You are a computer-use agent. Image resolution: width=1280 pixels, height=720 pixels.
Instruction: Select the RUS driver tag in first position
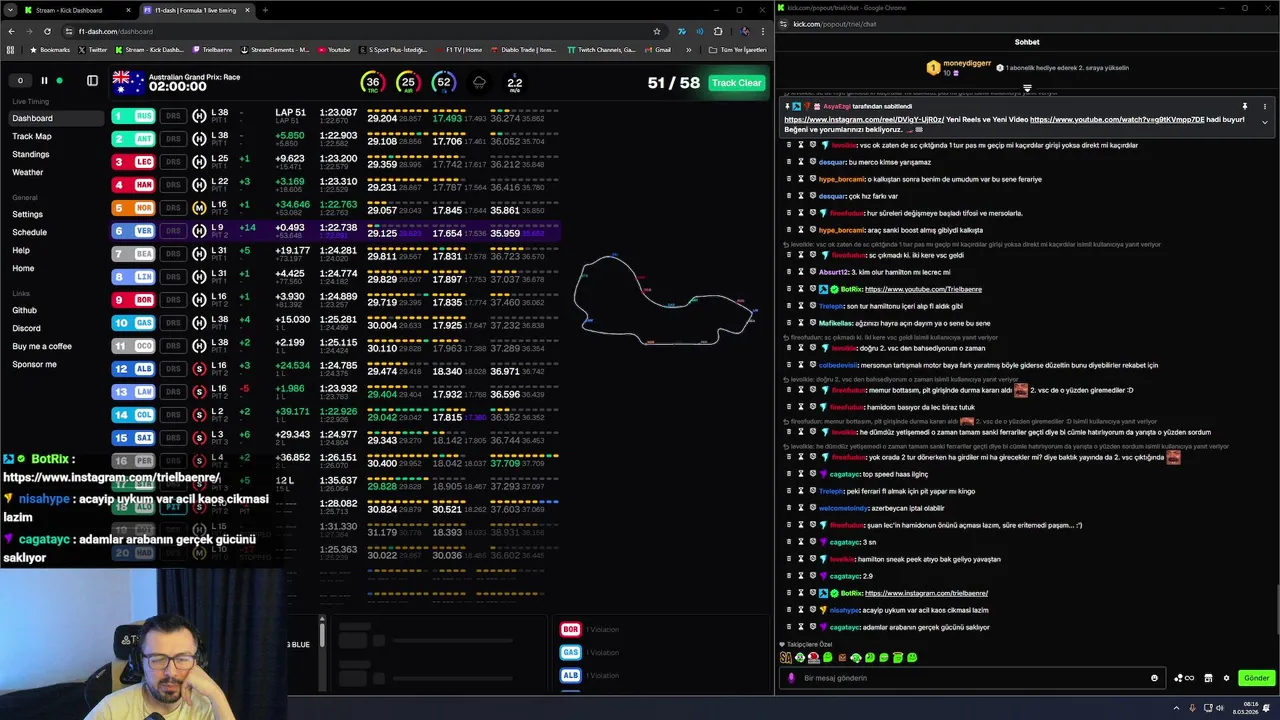[x=133, y=116]
